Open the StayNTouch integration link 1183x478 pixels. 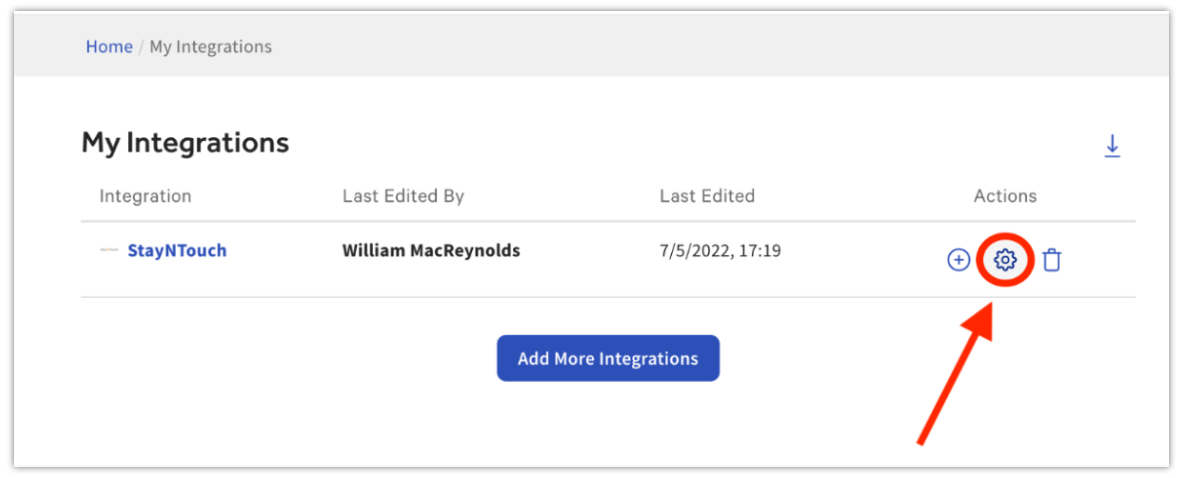[x=177, y=251]
